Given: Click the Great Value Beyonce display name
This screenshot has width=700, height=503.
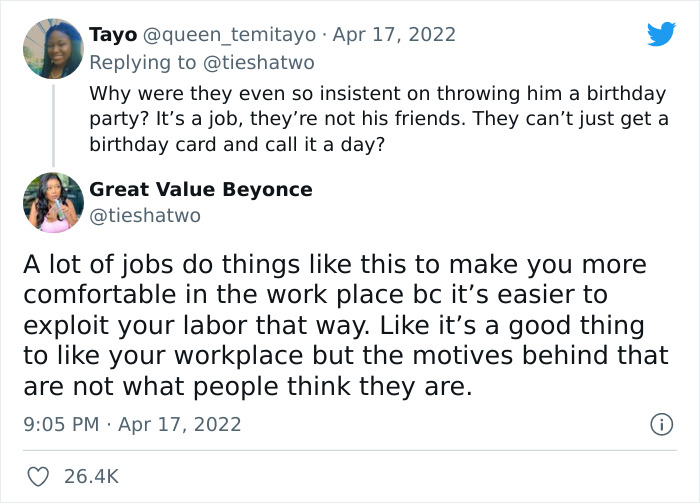Looking at the screenshot, I should 200,189.
